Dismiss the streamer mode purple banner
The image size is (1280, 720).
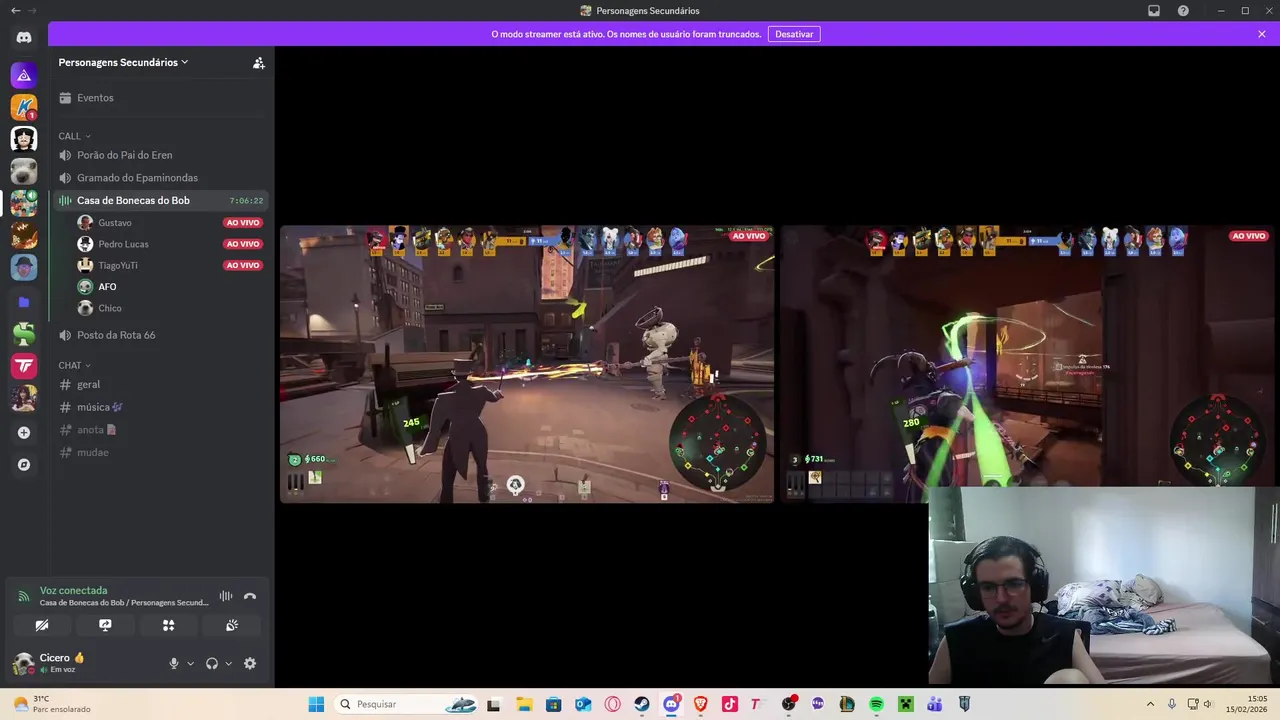pos(1262,34)
